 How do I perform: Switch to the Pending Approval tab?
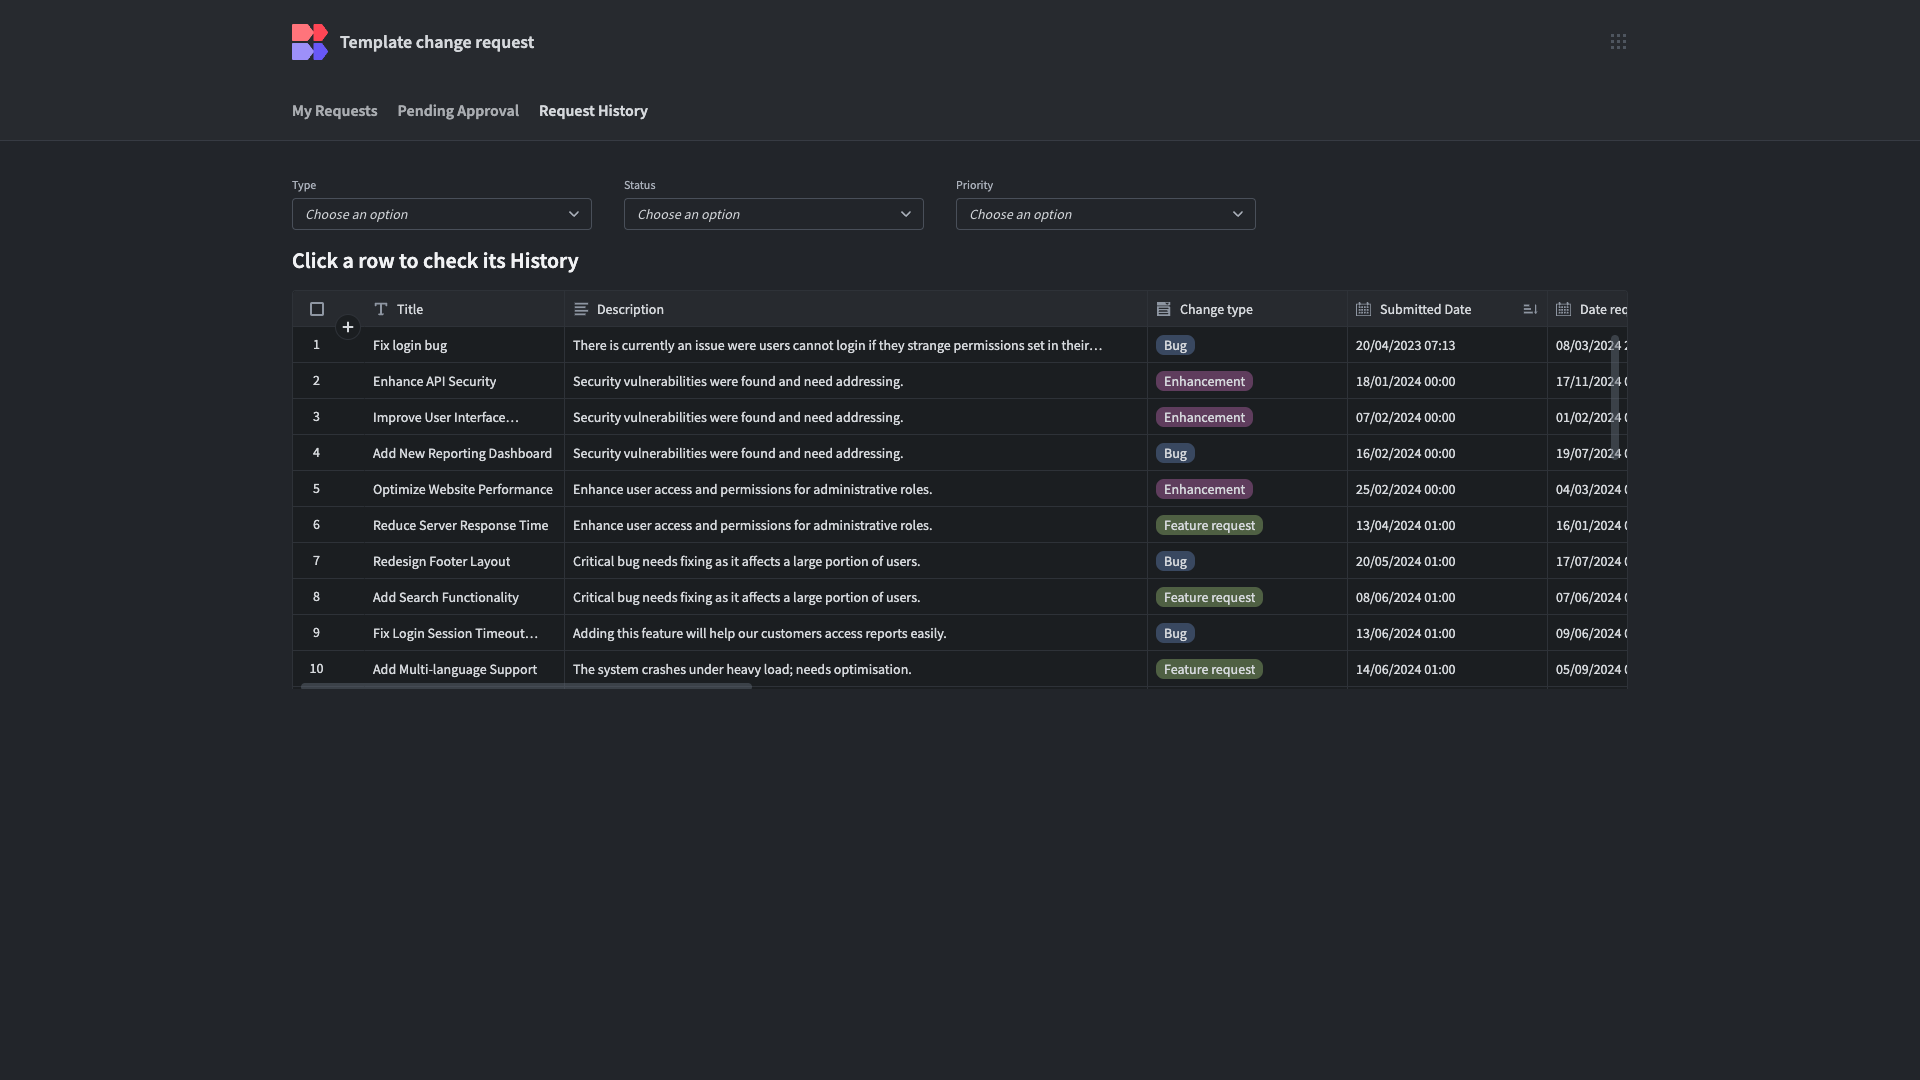point(458,111)
